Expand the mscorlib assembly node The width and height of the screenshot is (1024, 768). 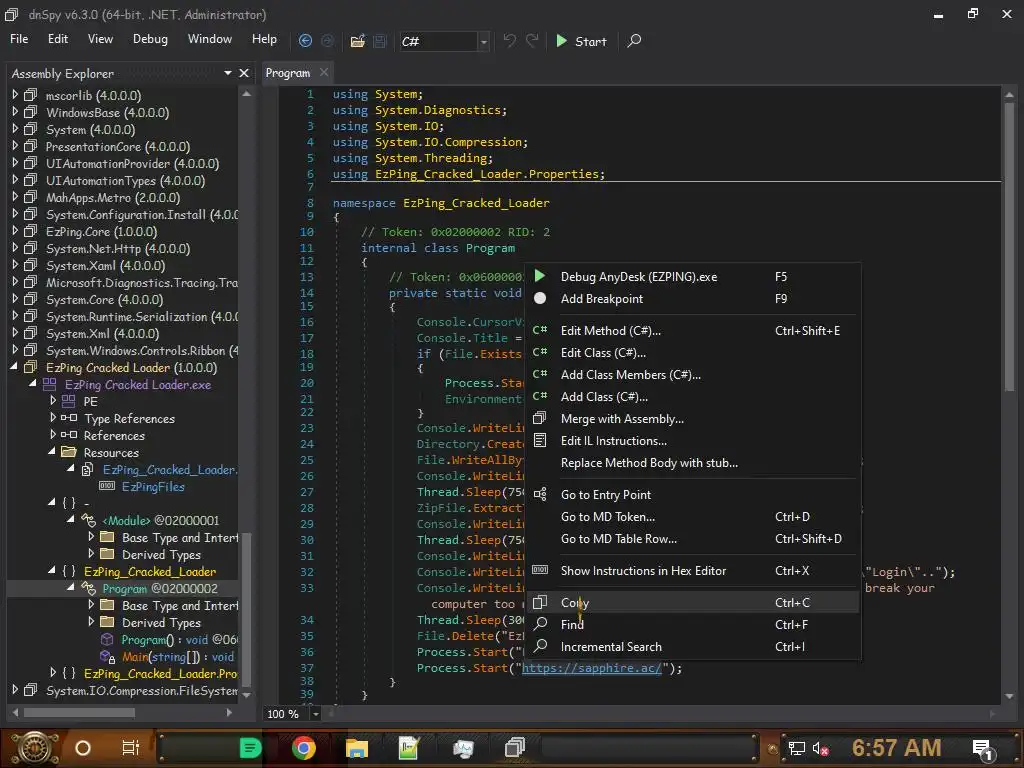point(15,96)
